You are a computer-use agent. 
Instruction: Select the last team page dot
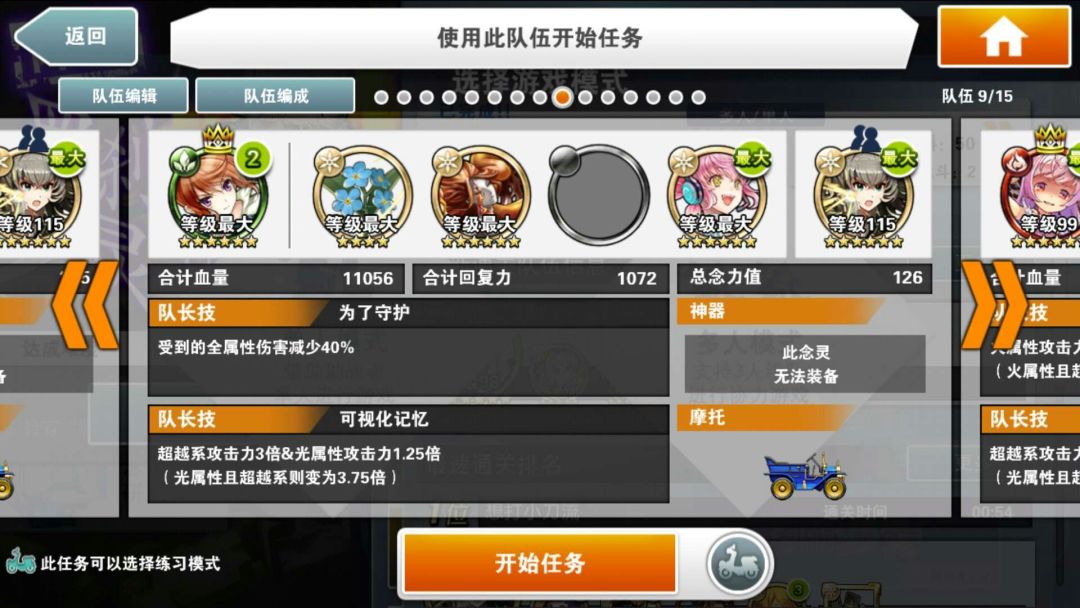(698, 98)
